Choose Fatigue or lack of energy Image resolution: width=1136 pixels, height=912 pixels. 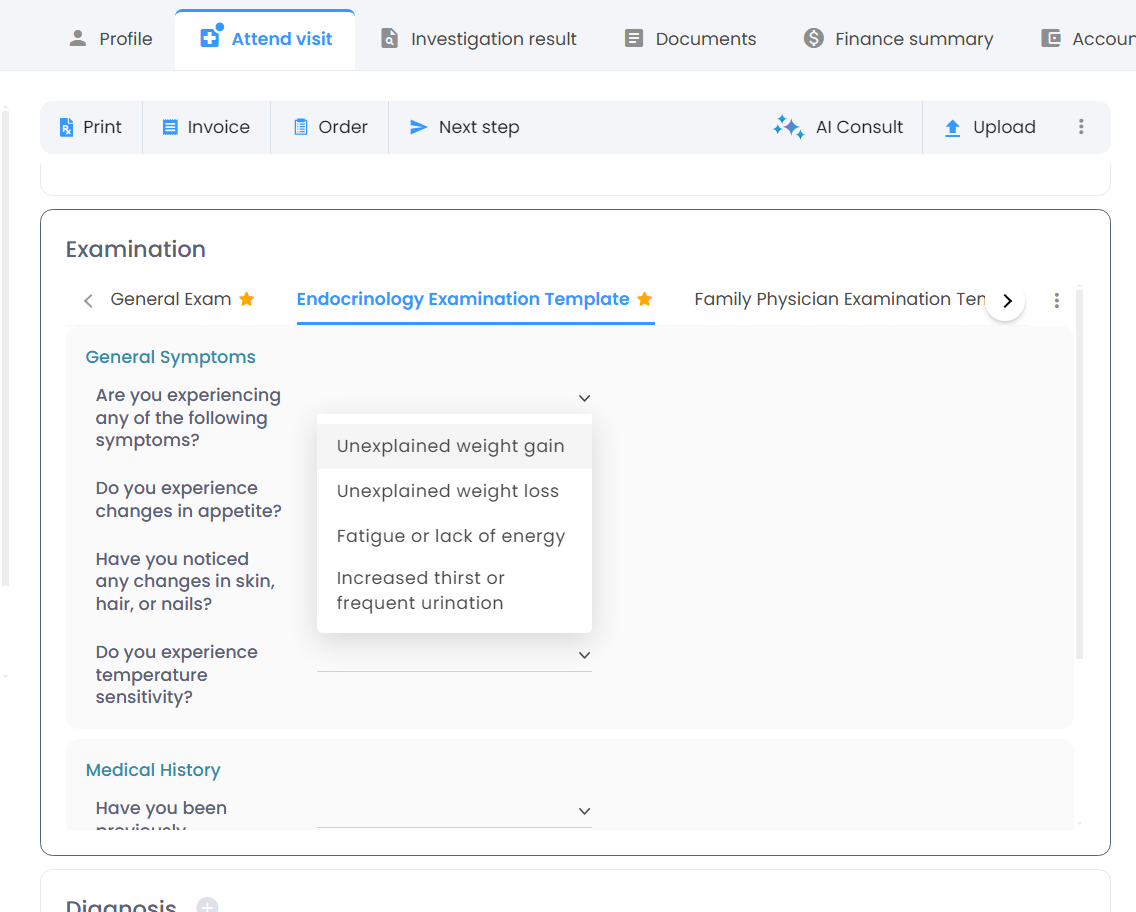[451, 536]
